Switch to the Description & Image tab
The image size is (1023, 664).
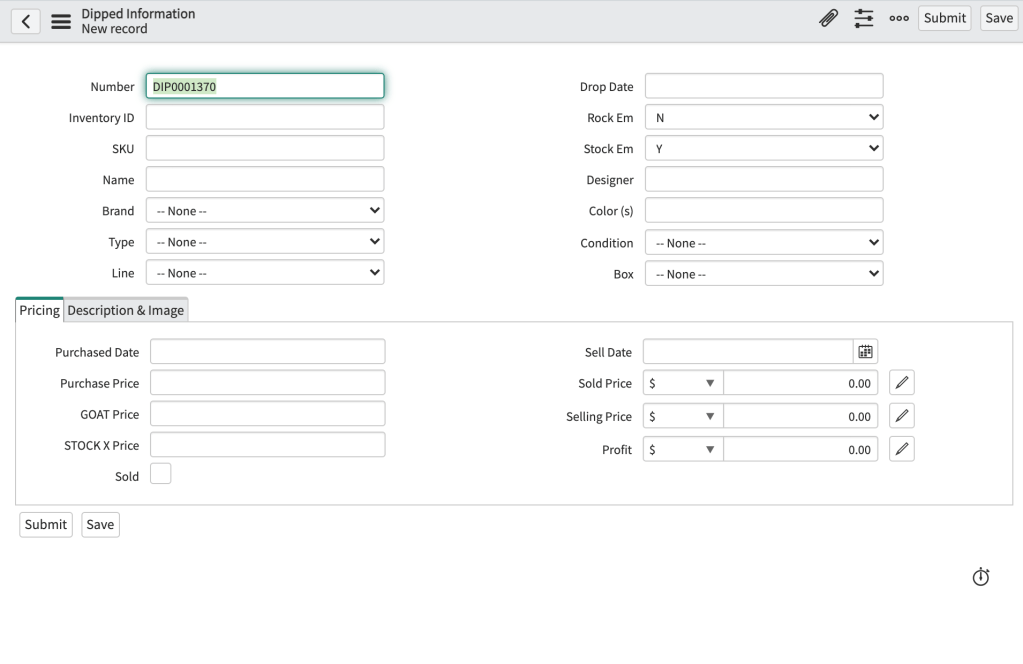[126, 310]
